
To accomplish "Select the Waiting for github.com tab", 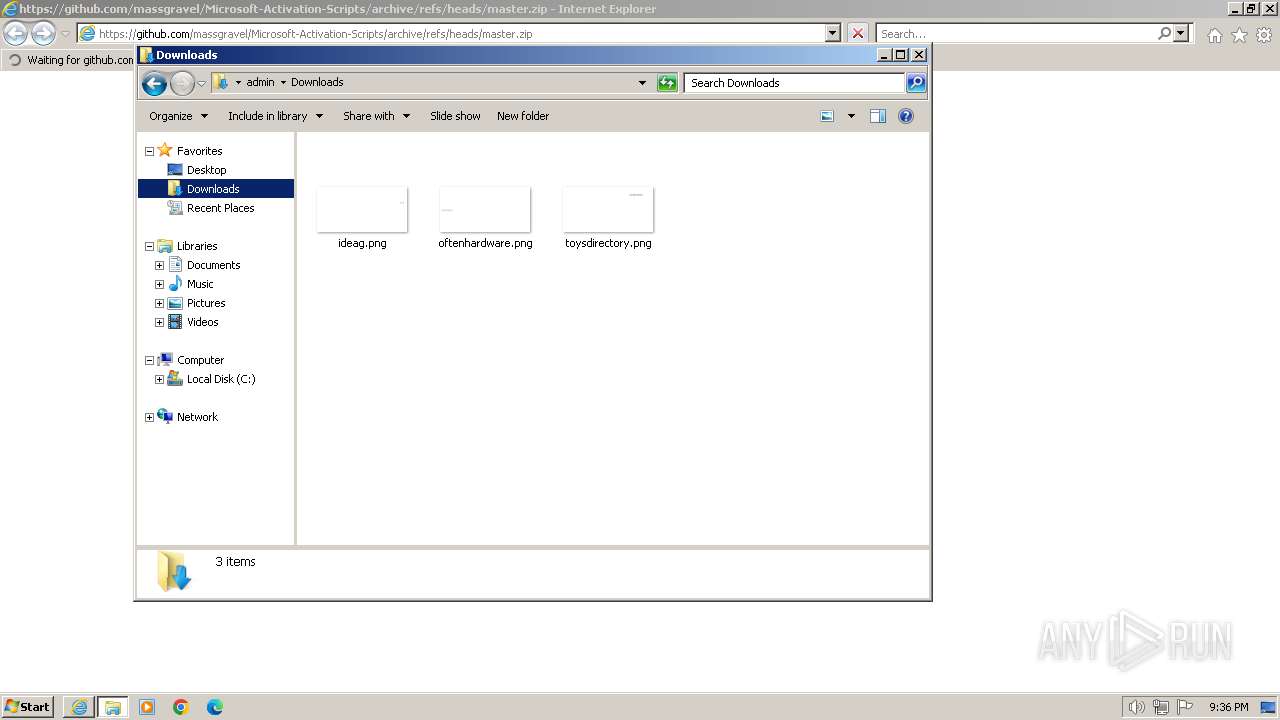I will 70,60.
